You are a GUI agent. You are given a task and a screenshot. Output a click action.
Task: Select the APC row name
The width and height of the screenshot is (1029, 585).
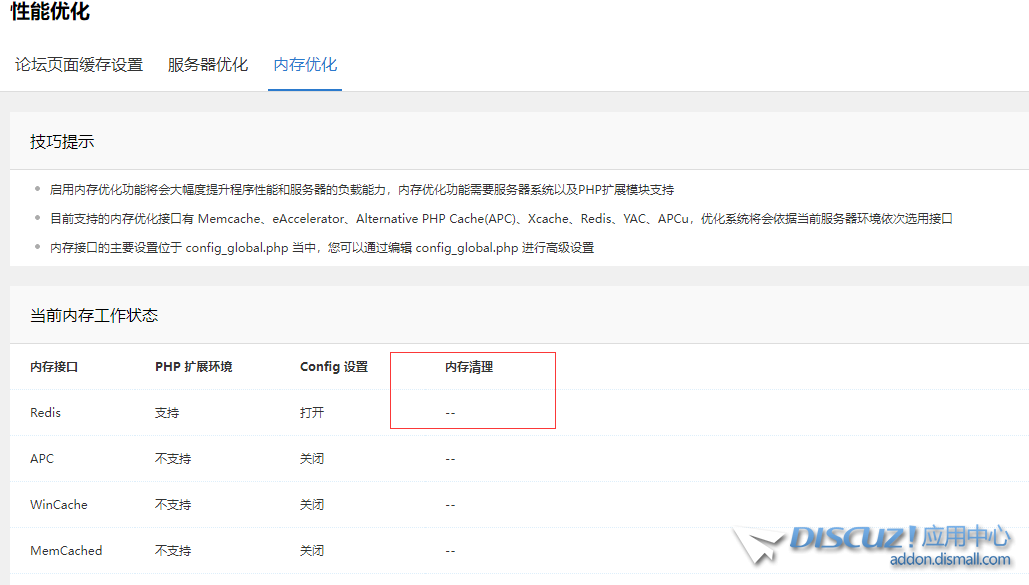point(42,459)
